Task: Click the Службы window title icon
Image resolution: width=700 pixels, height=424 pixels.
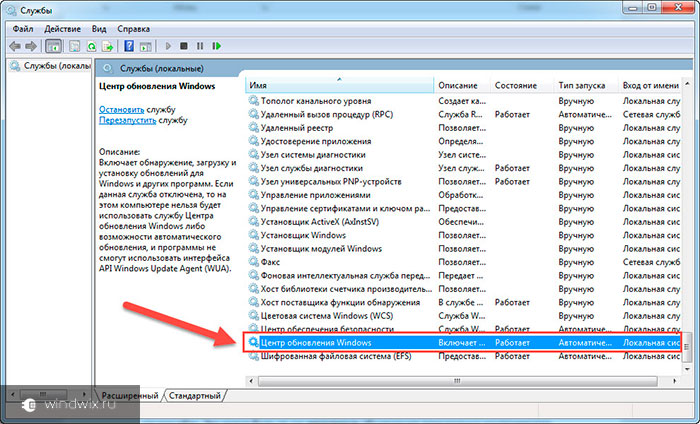Action: (11, 10)
